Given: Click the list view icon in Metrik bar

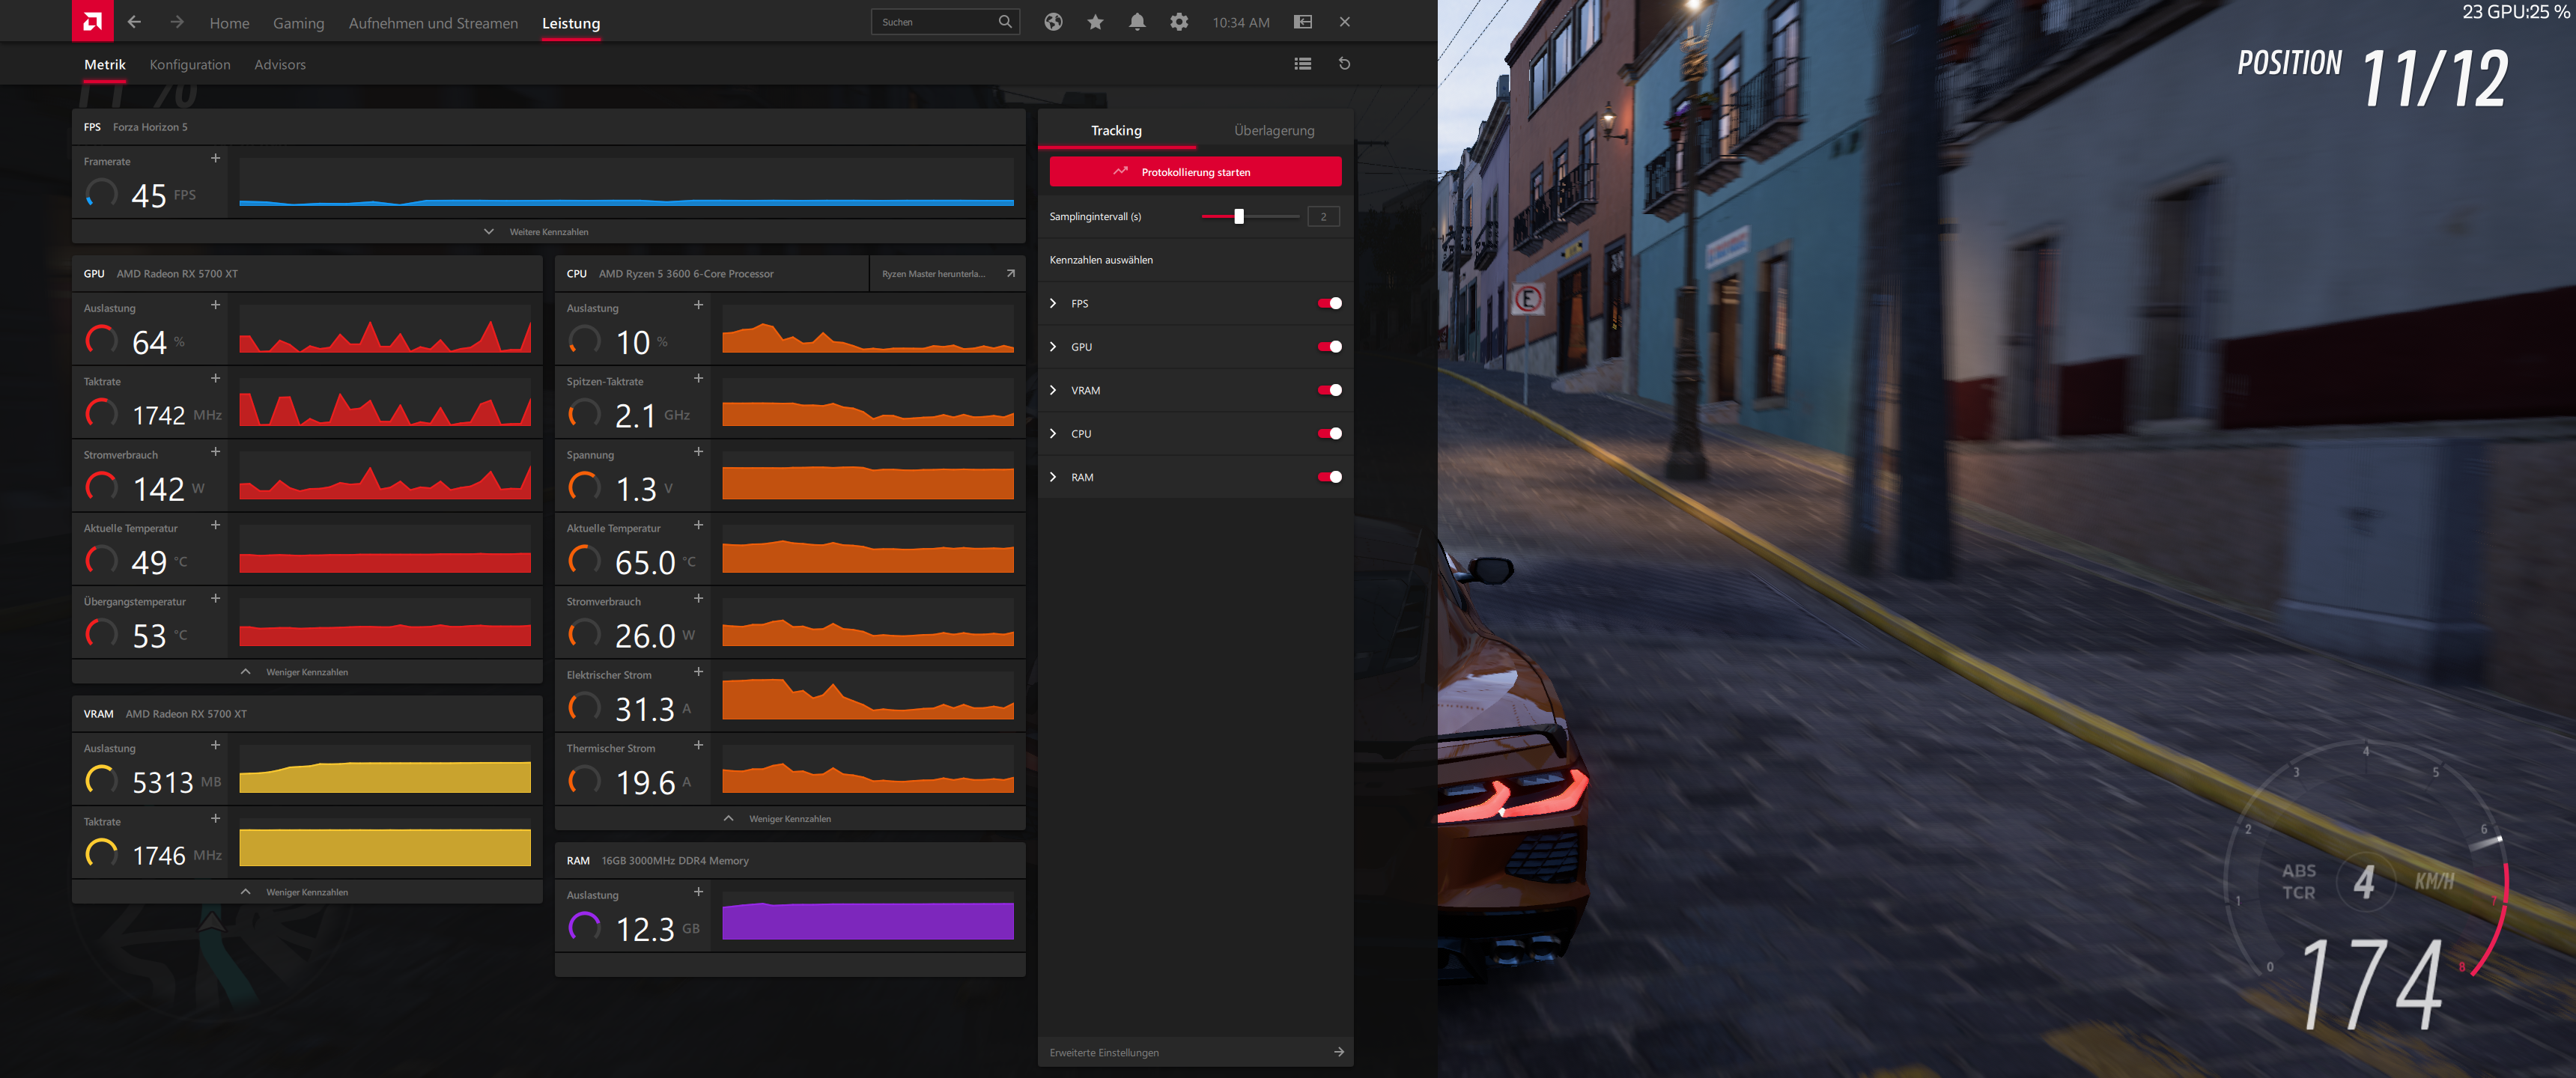Looking at the screenshot, I should 1302,64.
